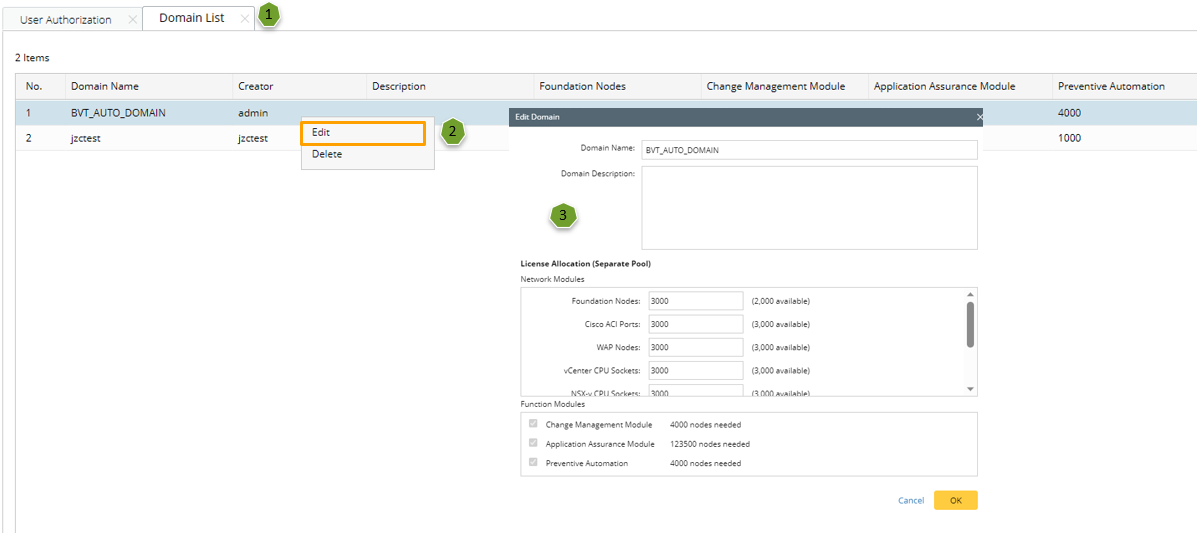Close the Domain List tab
Screen dimensions: 1197x543
pyautogui.click(x=245, y=19)
